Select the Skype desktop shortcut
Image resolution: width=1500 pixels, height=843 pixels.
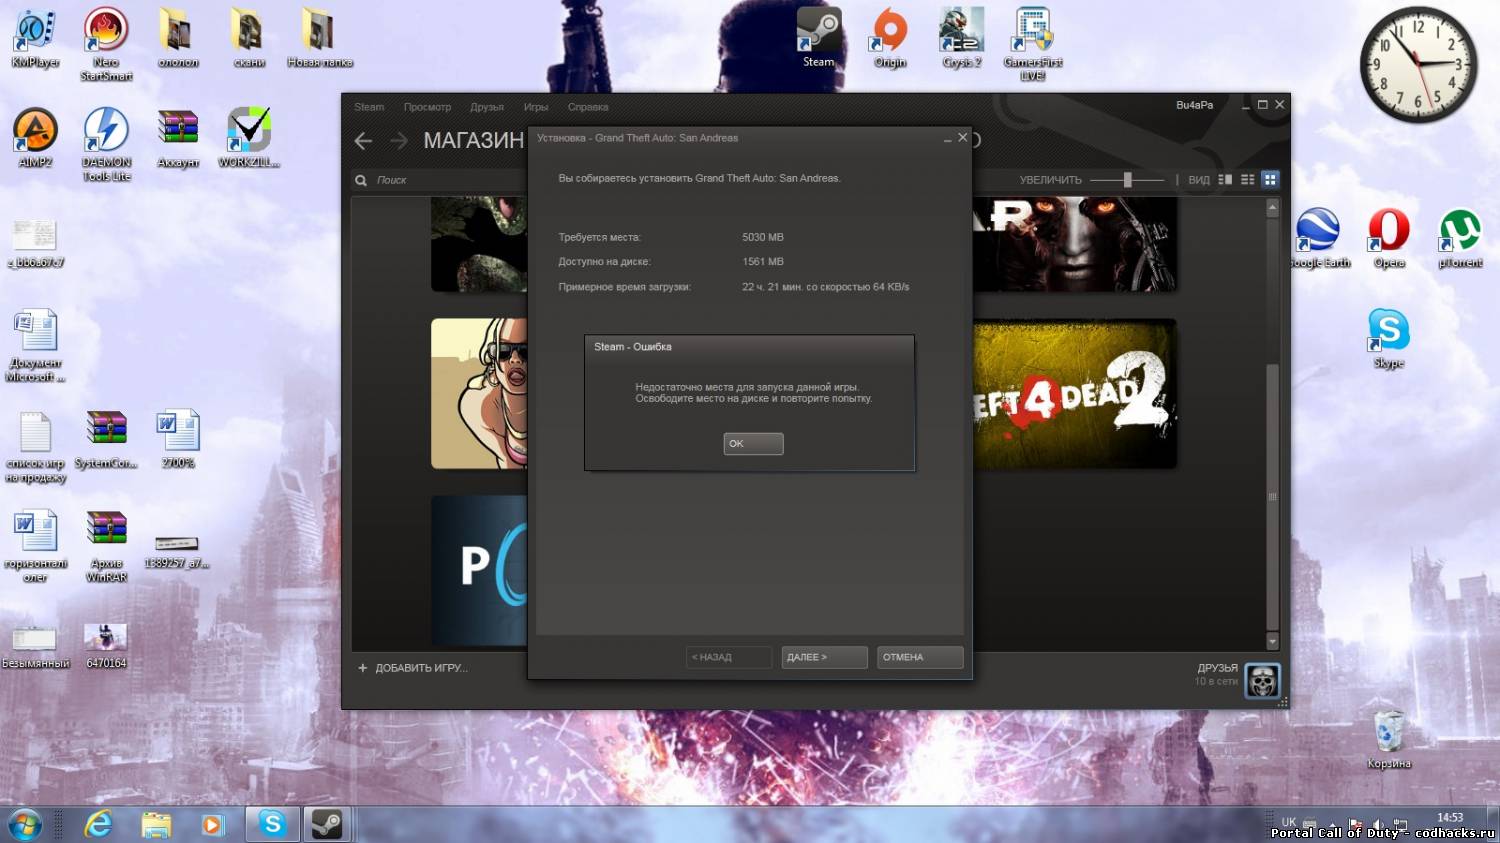[1389, 338]
